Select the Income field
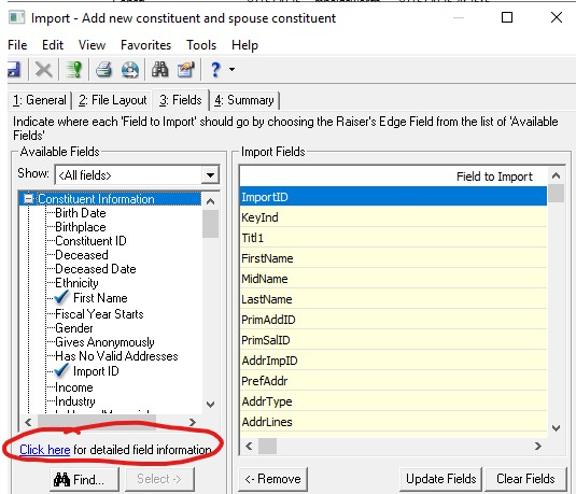Viewport: 576px width, 494px height. (x=74, y=387)
